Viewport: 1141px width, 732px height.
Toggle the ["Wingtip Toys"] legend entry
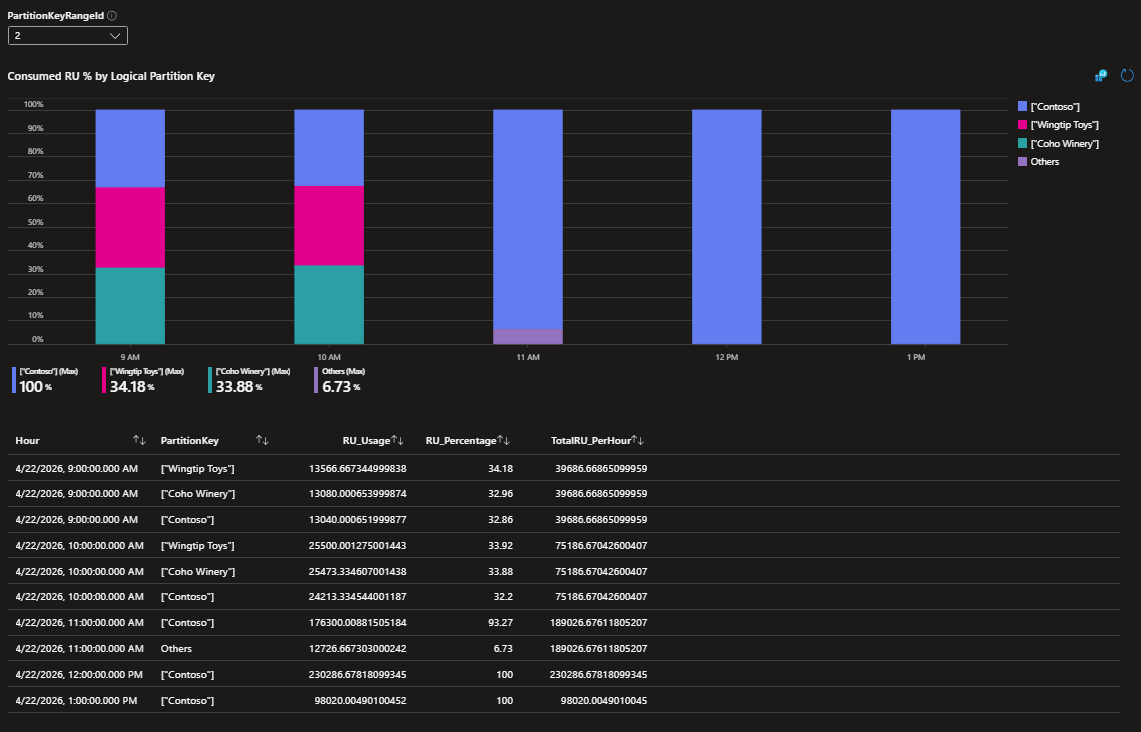1058,125
